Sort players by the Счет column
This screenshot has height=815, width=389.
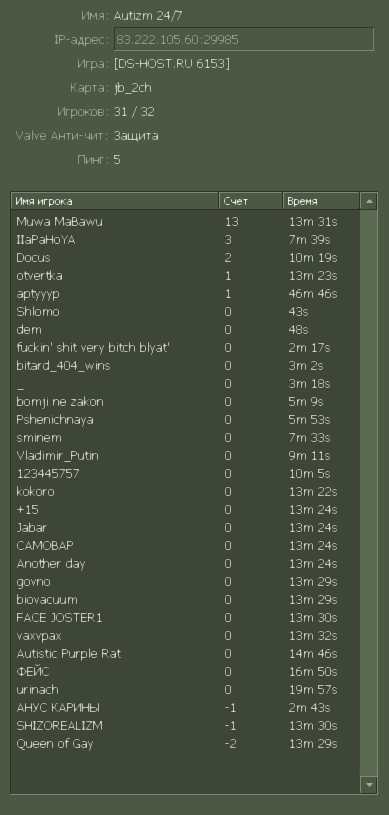click(251, 201)
